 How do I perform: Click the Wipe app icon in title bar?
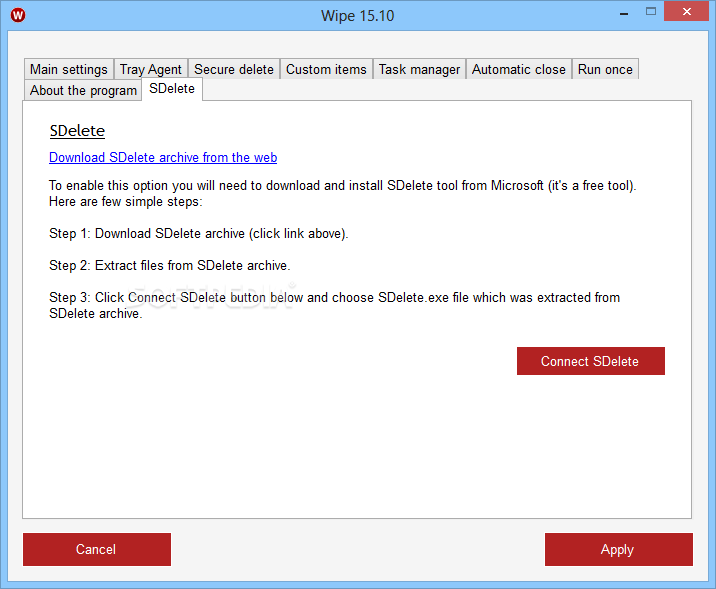18,16
